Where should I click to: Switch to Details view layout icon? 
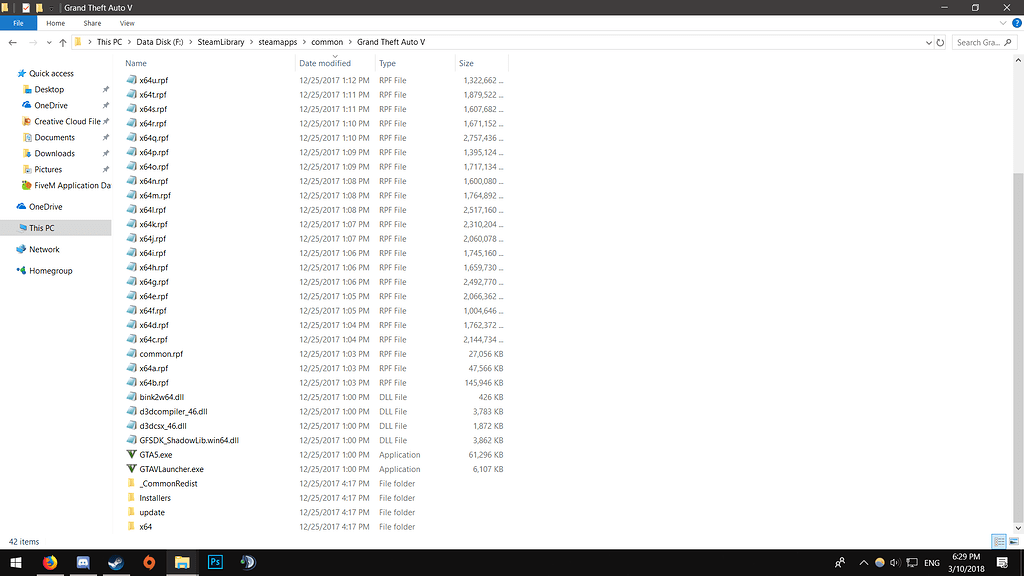point(999,541)
